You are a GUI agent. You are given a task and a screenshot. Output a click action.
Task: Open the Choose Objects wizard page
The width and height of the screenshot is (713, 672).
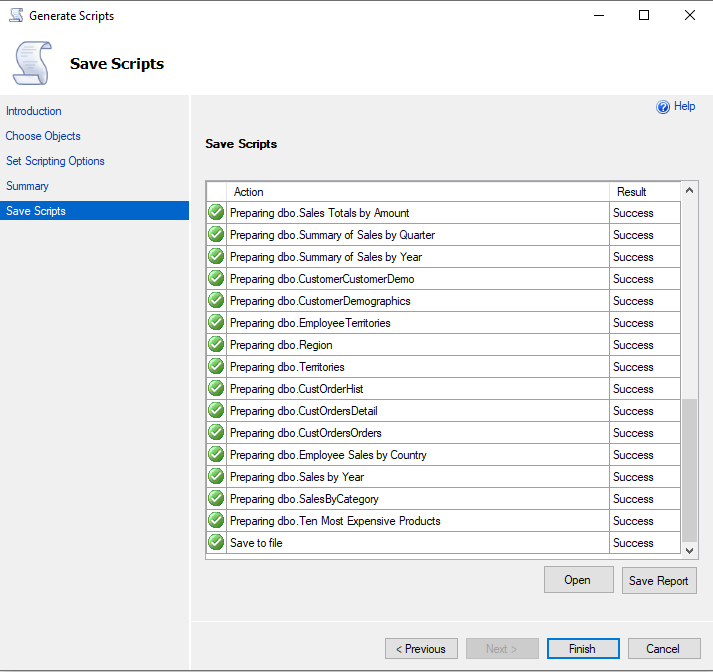coord(43,136)
